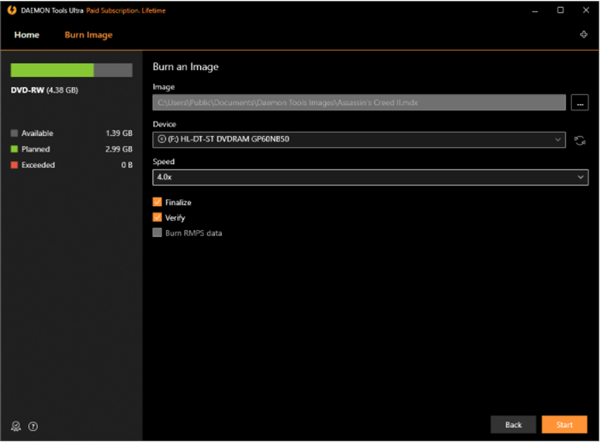Click the green disc capacity bar
The image size is (600, 442).
point(72,70)
